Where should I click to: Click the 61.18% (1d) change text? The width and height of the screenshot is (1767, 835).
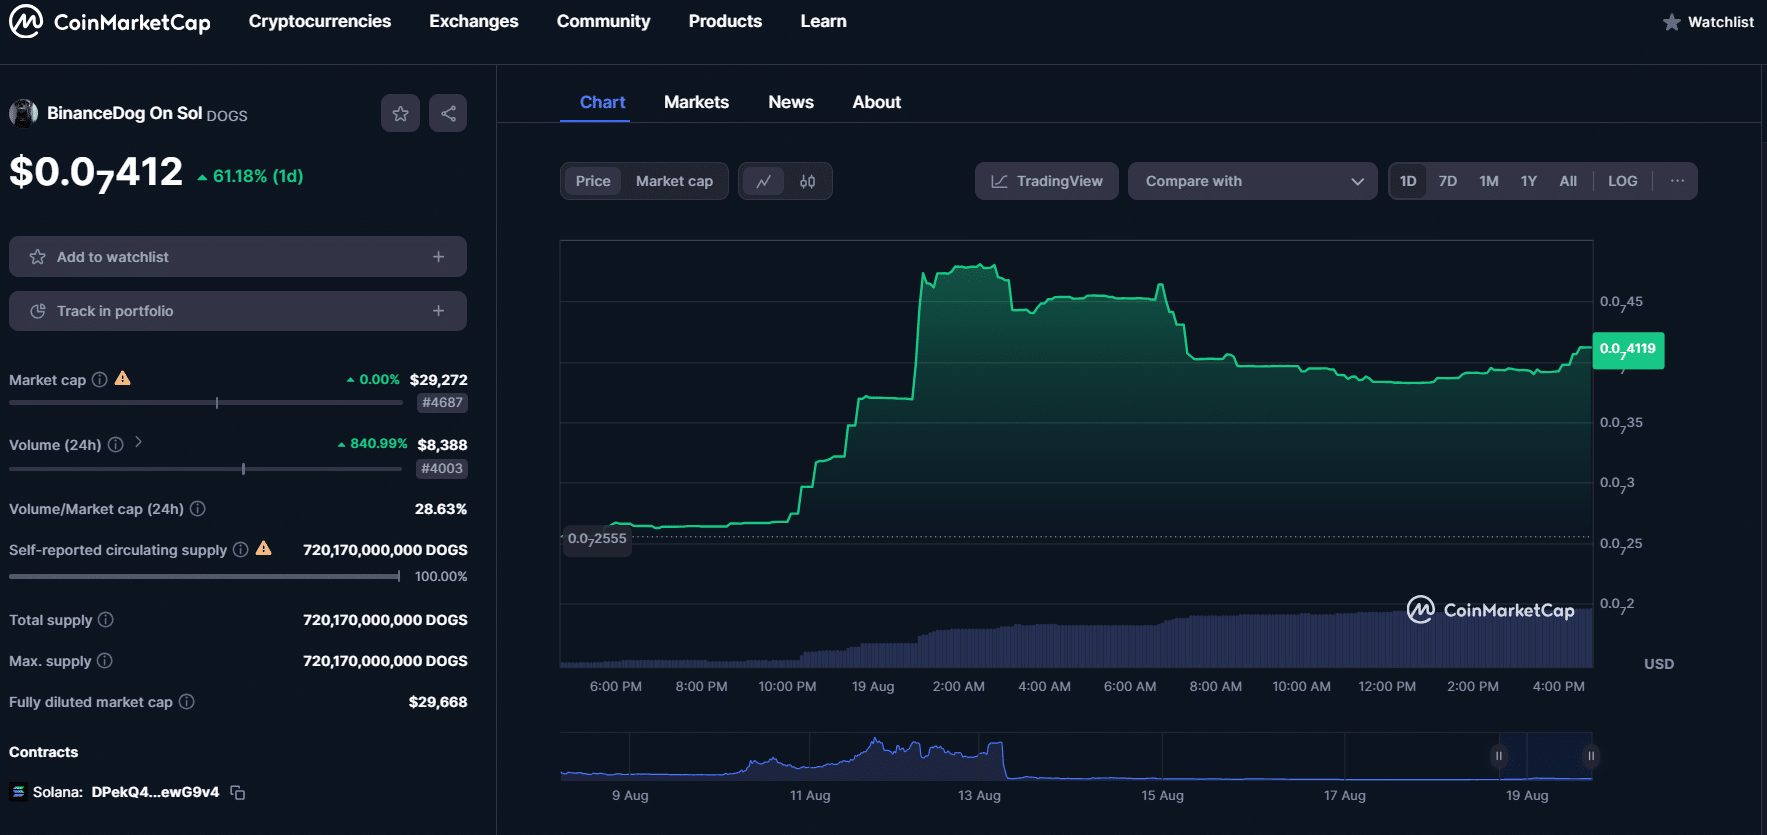point(258,176)
